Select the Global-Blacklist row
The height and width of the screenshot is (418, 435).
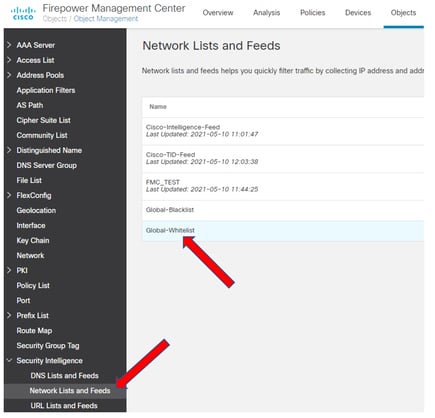[283, 210]
